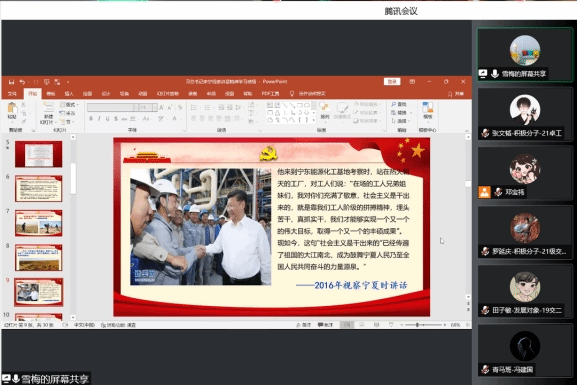Click the Save icon in quick access toolbar
The width and height of the screenshot is (578, 386).
click(11, 82)
